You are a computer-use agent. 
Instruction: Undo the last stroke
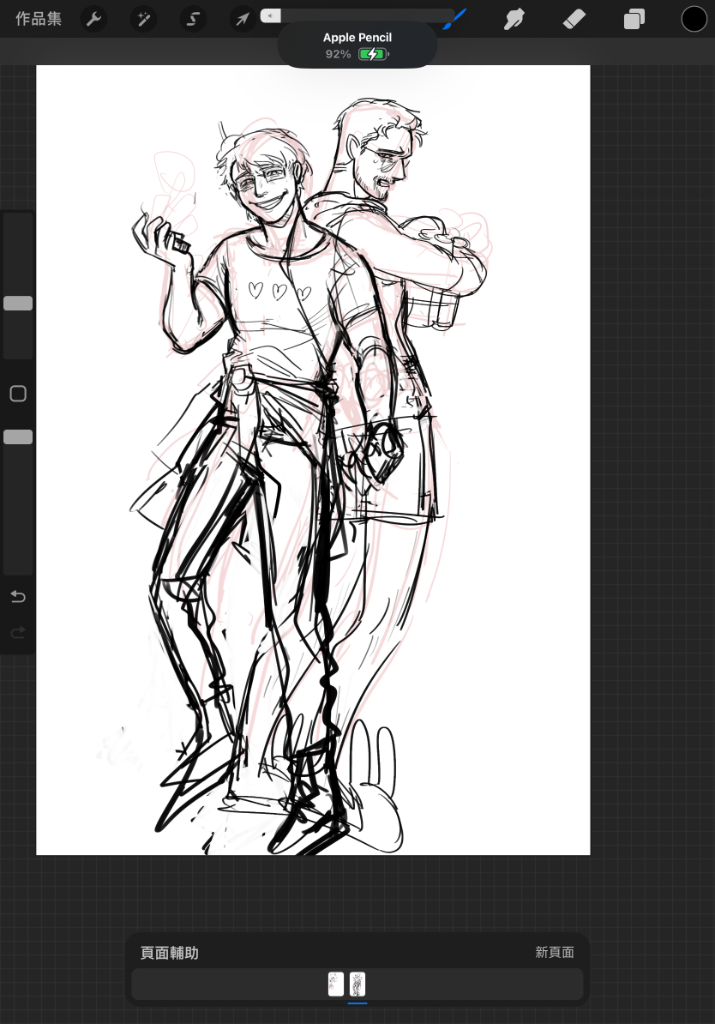point(18,596)
